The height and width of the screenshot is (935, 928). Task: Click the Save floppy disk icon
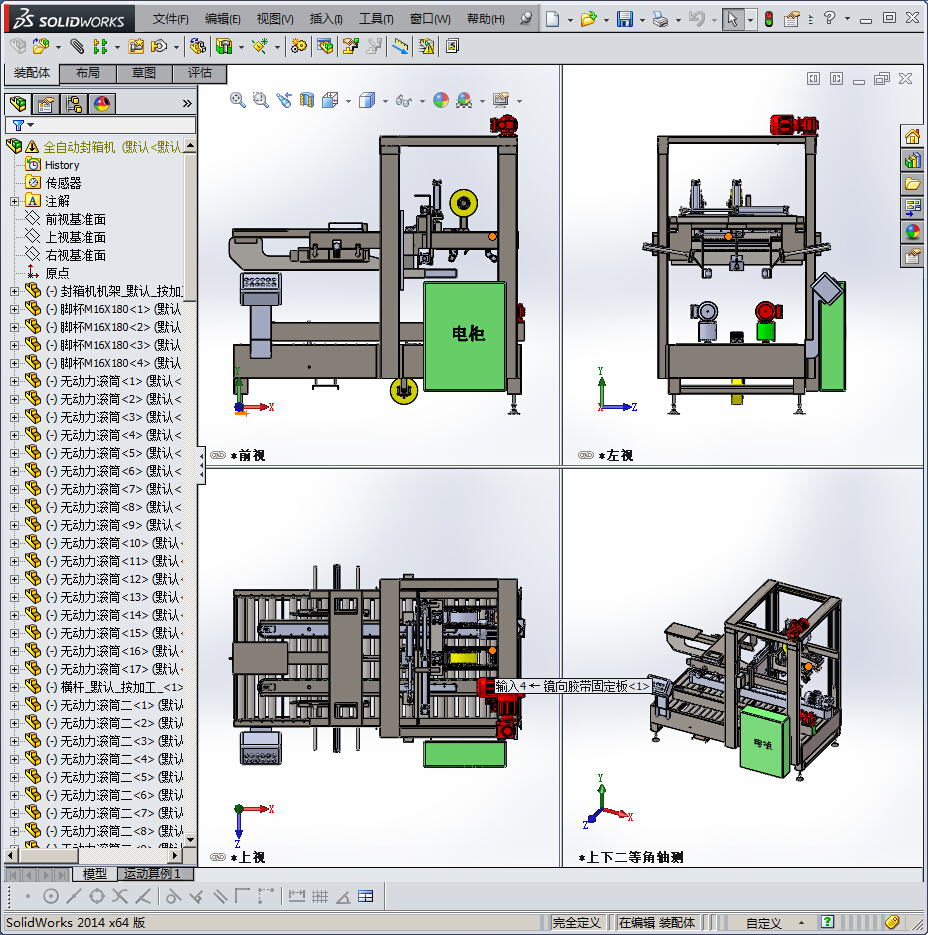coord(624,19)
